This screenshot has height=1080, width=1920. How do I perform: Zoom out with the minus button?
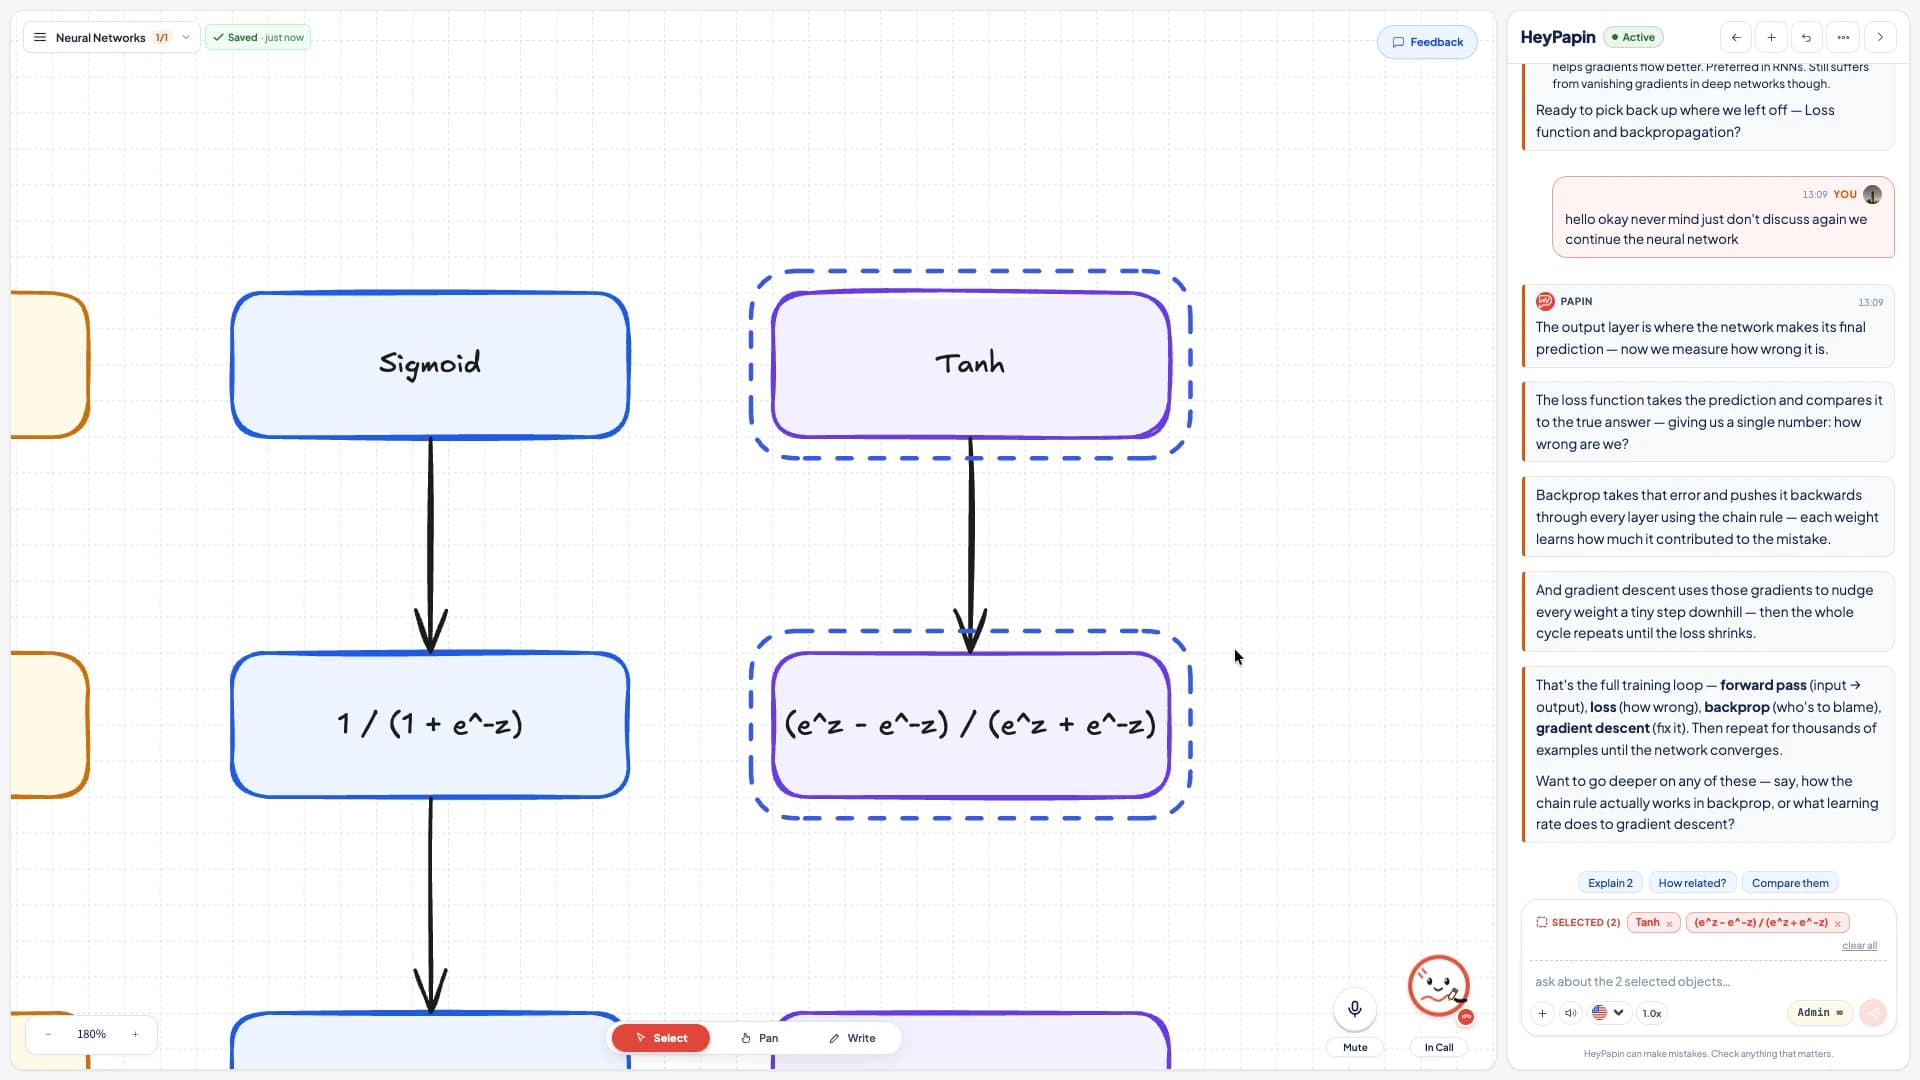pos(48,1034)
